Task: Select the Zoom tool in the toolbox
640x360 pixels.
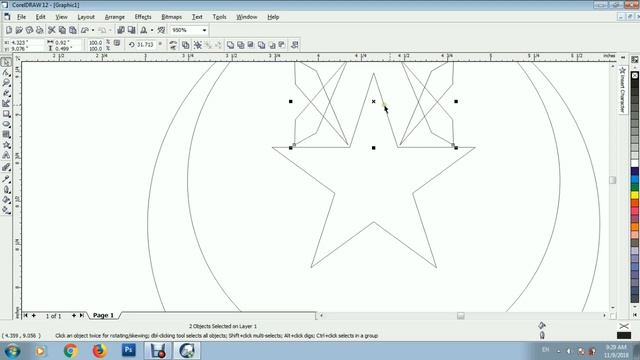Action: click(6, 83)
